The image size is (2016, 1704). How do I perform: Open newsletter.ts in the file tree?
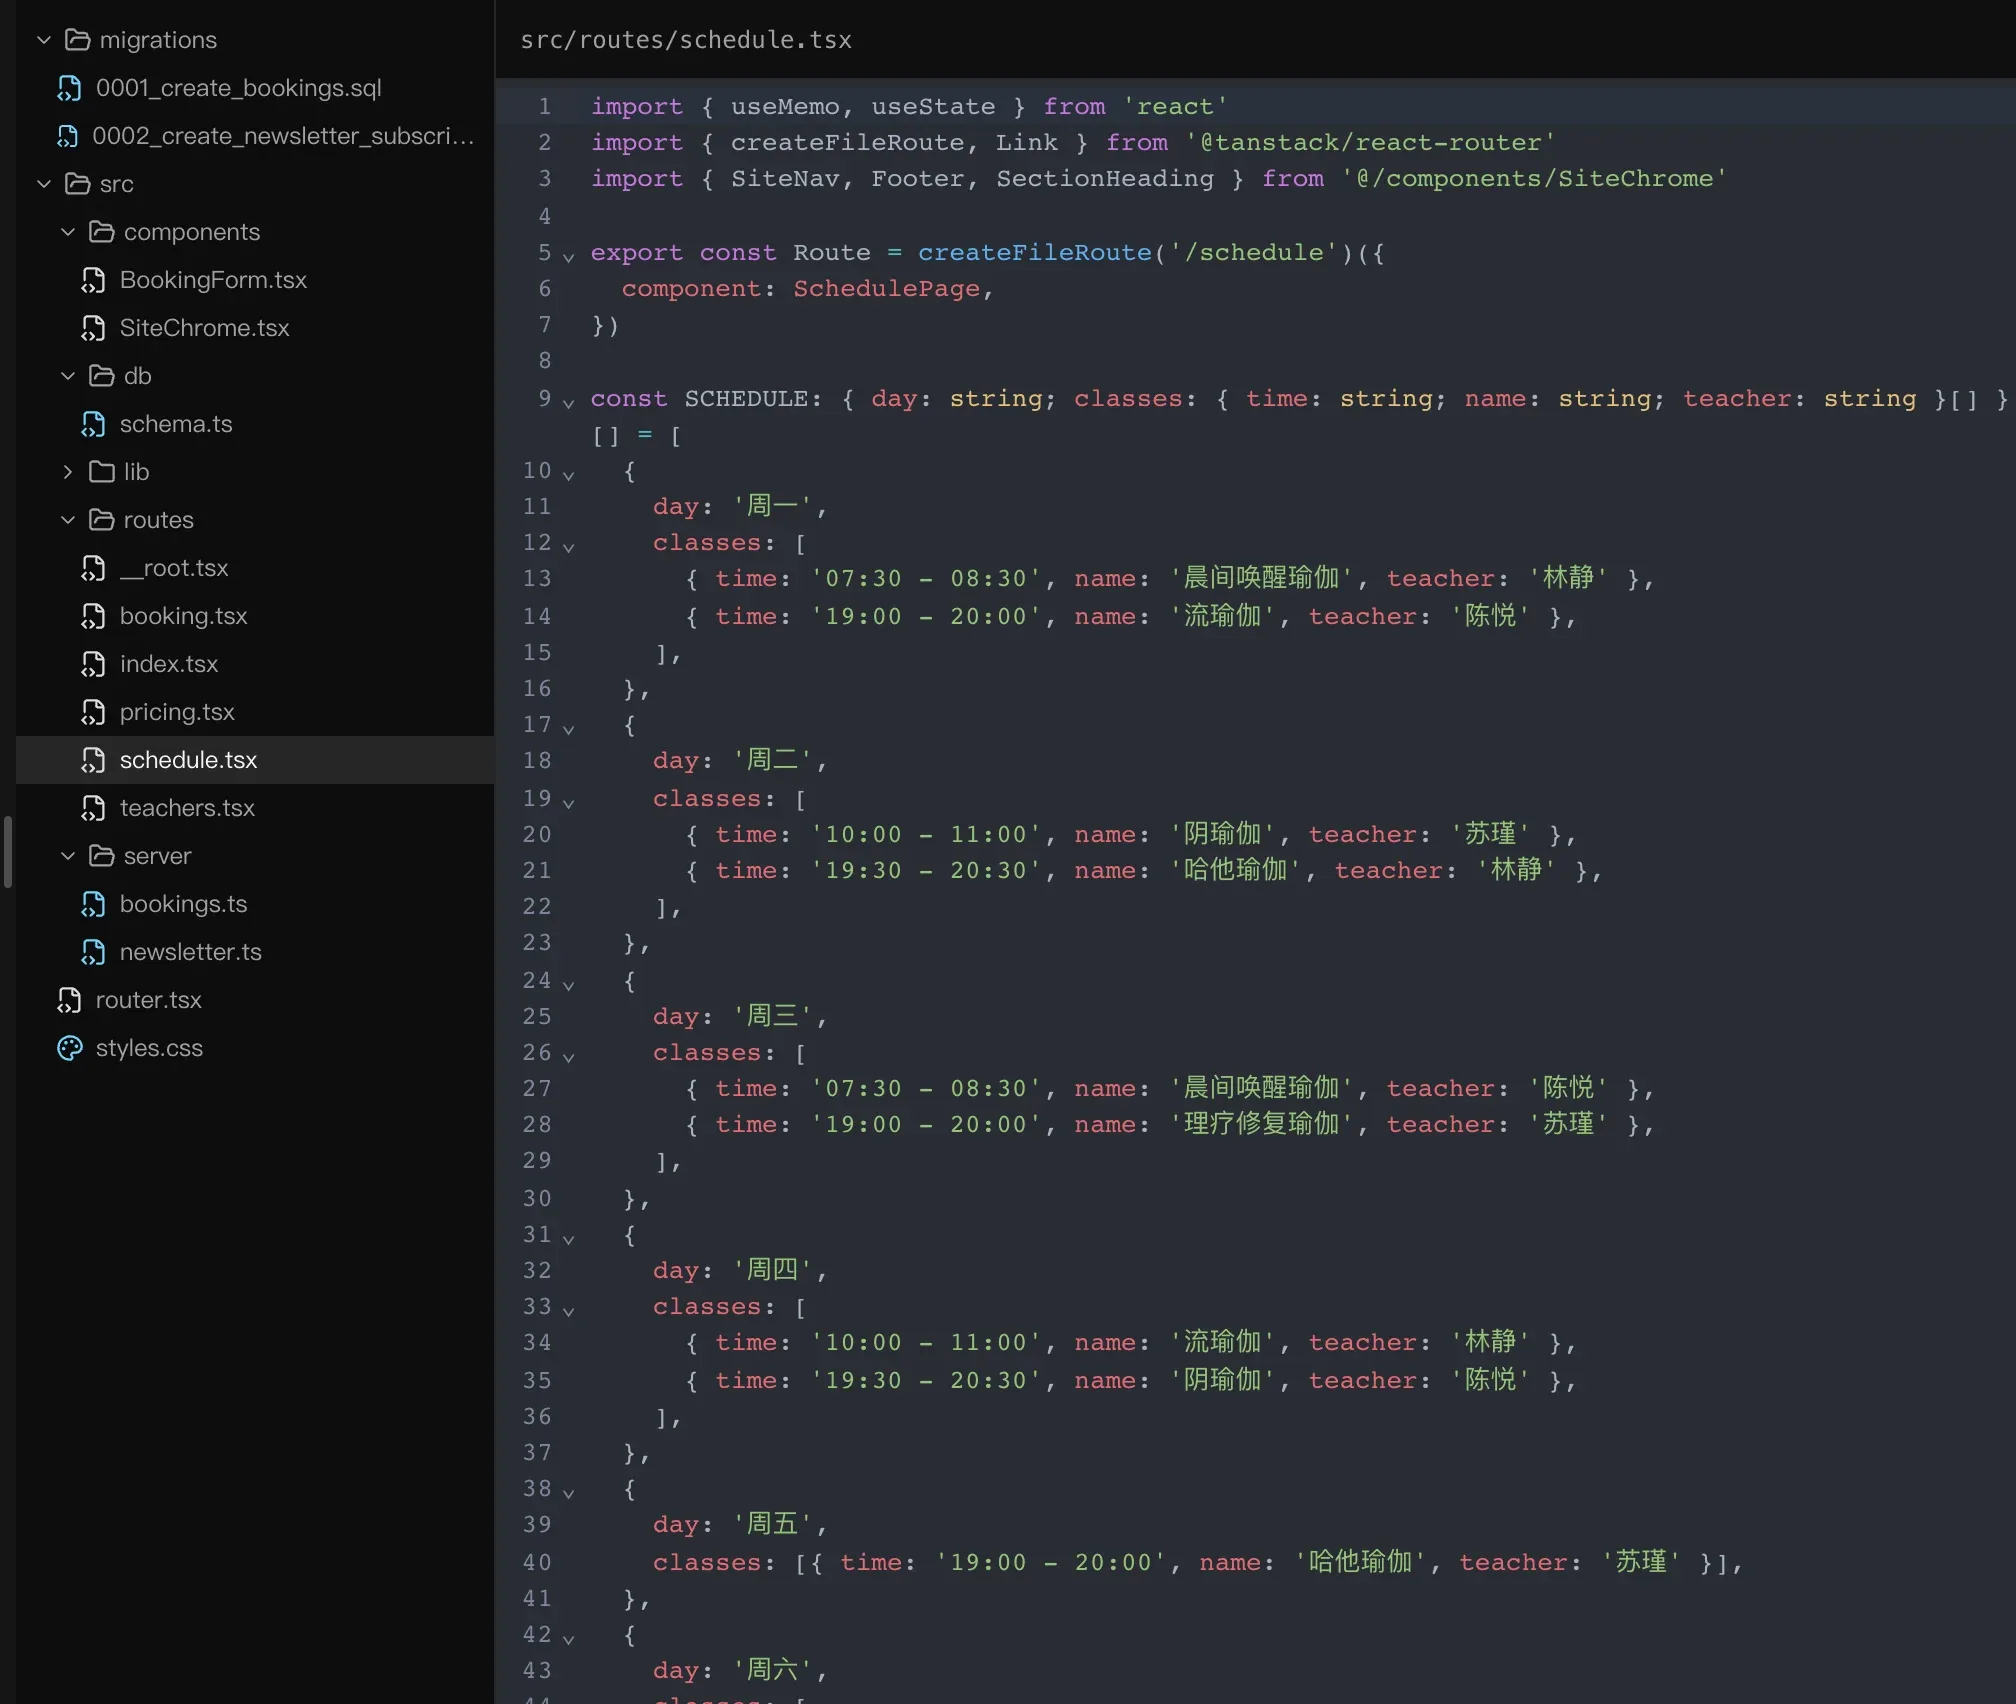[x=255, y=952]
